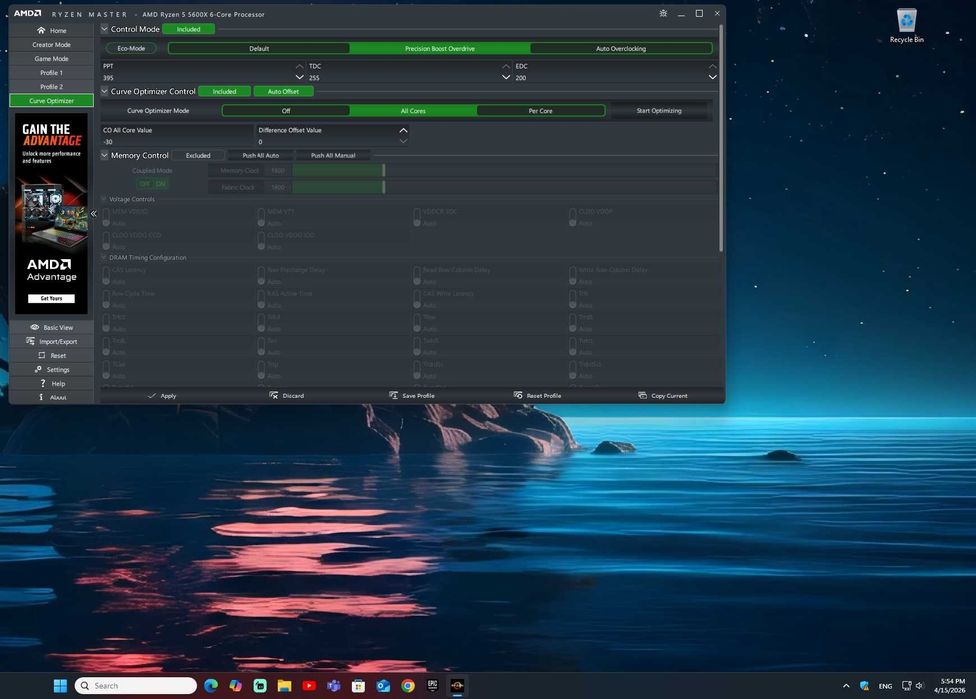976x699 pixels.
Task: Open File Explorer from taskbar
Action: (x=284, y=685)
